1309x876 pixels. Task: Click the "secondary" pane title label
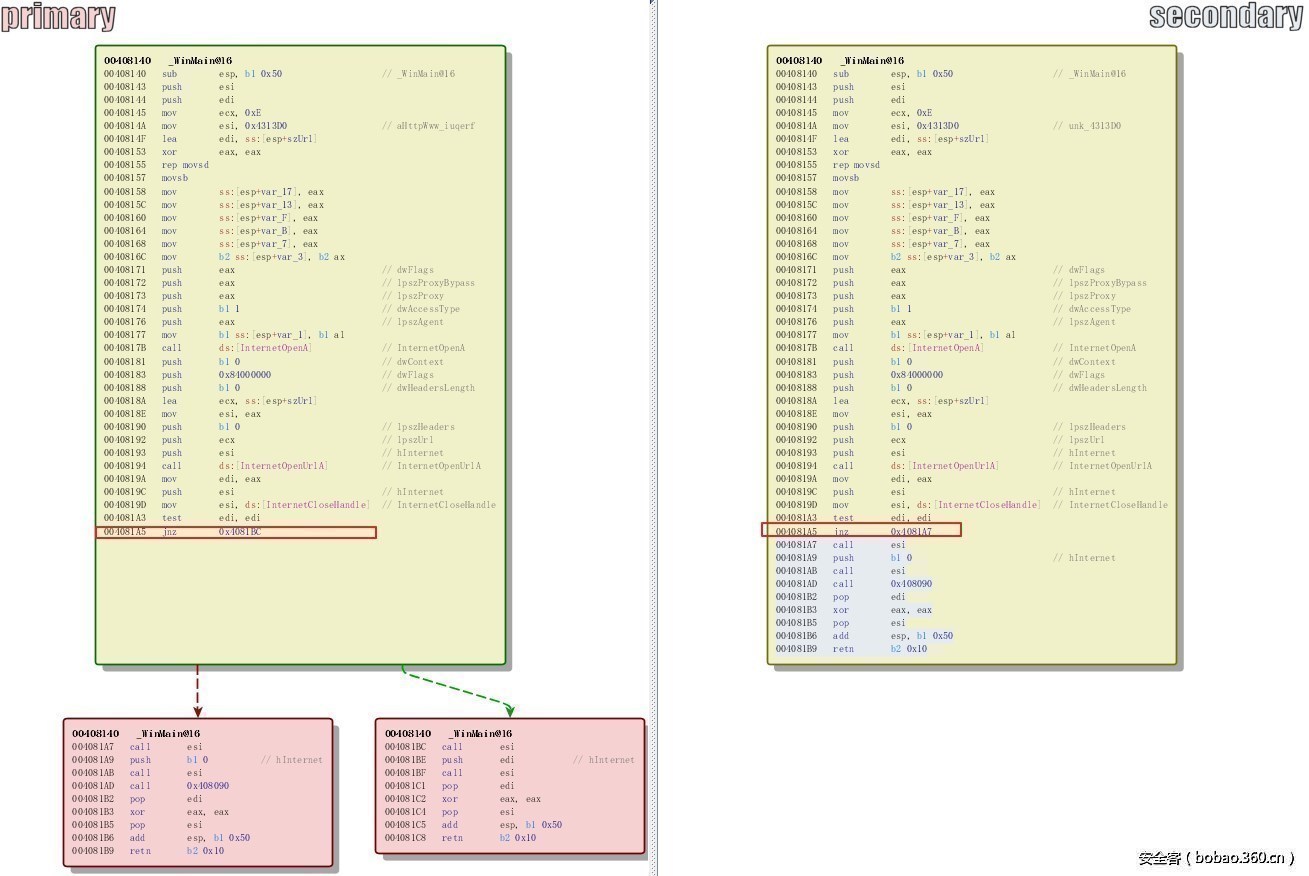[1225, 16]
